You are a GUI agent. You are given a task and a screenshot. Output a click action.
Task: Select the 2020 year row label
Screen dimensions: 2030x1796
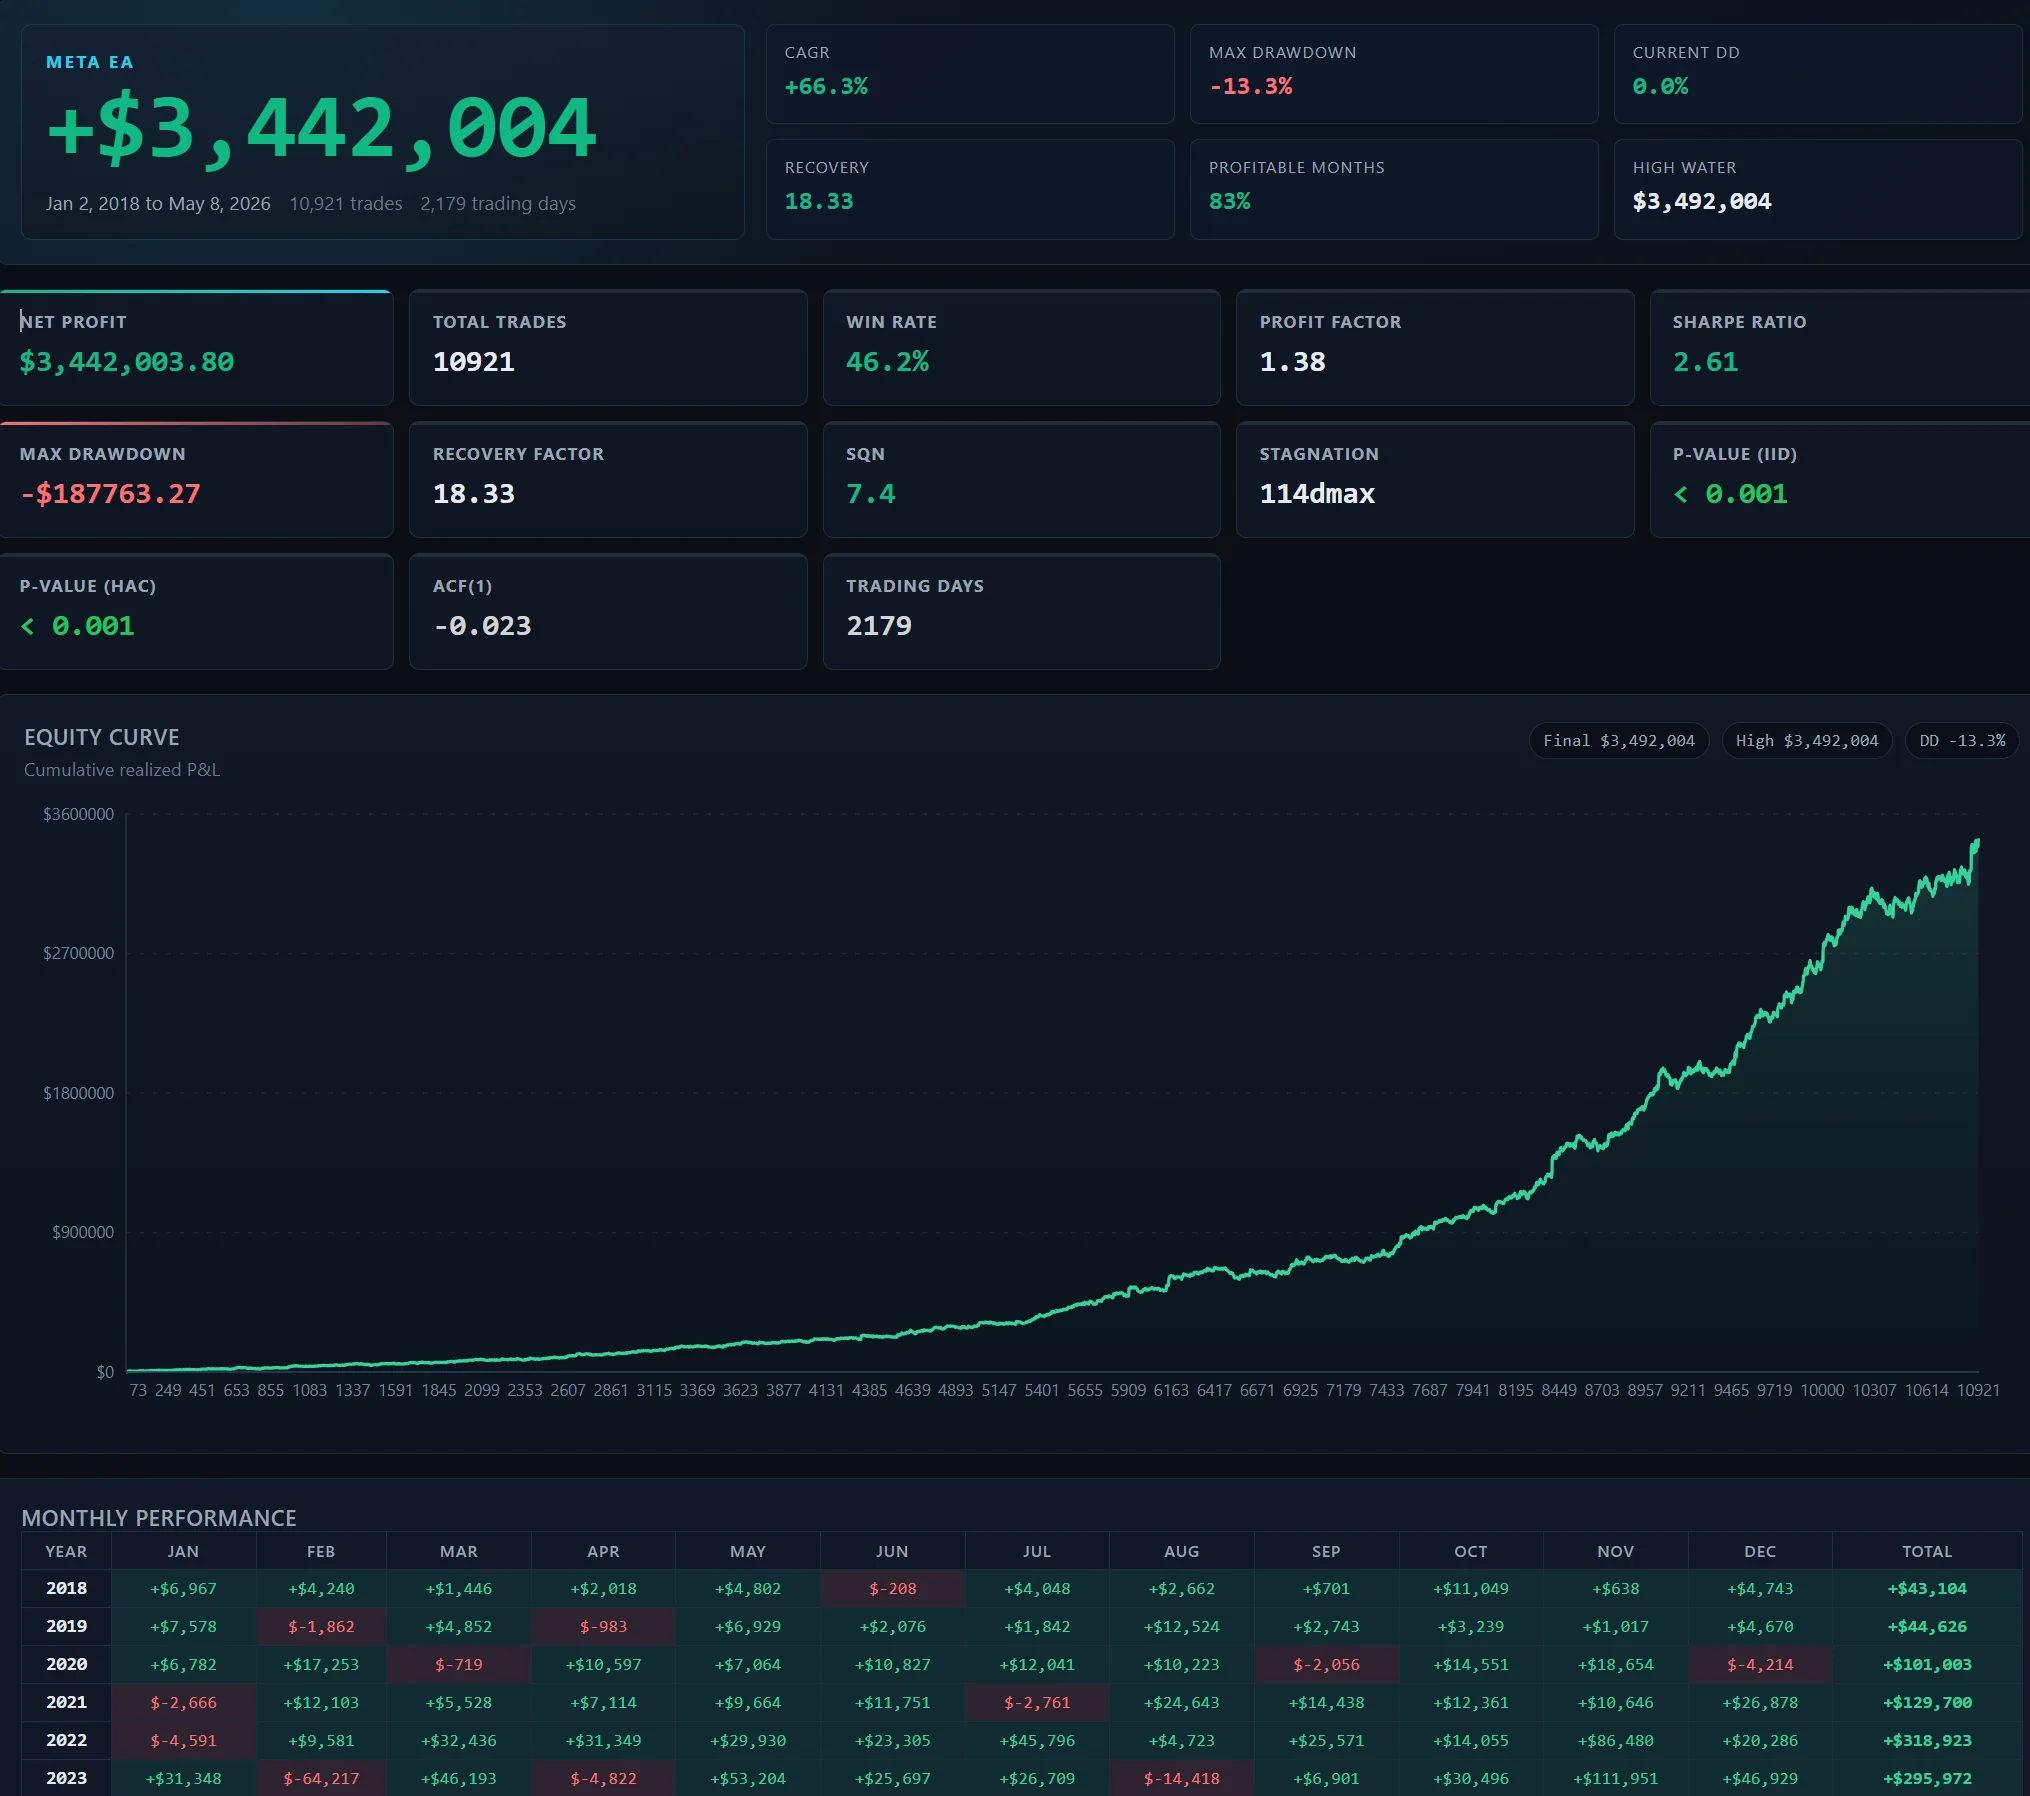66,1664
